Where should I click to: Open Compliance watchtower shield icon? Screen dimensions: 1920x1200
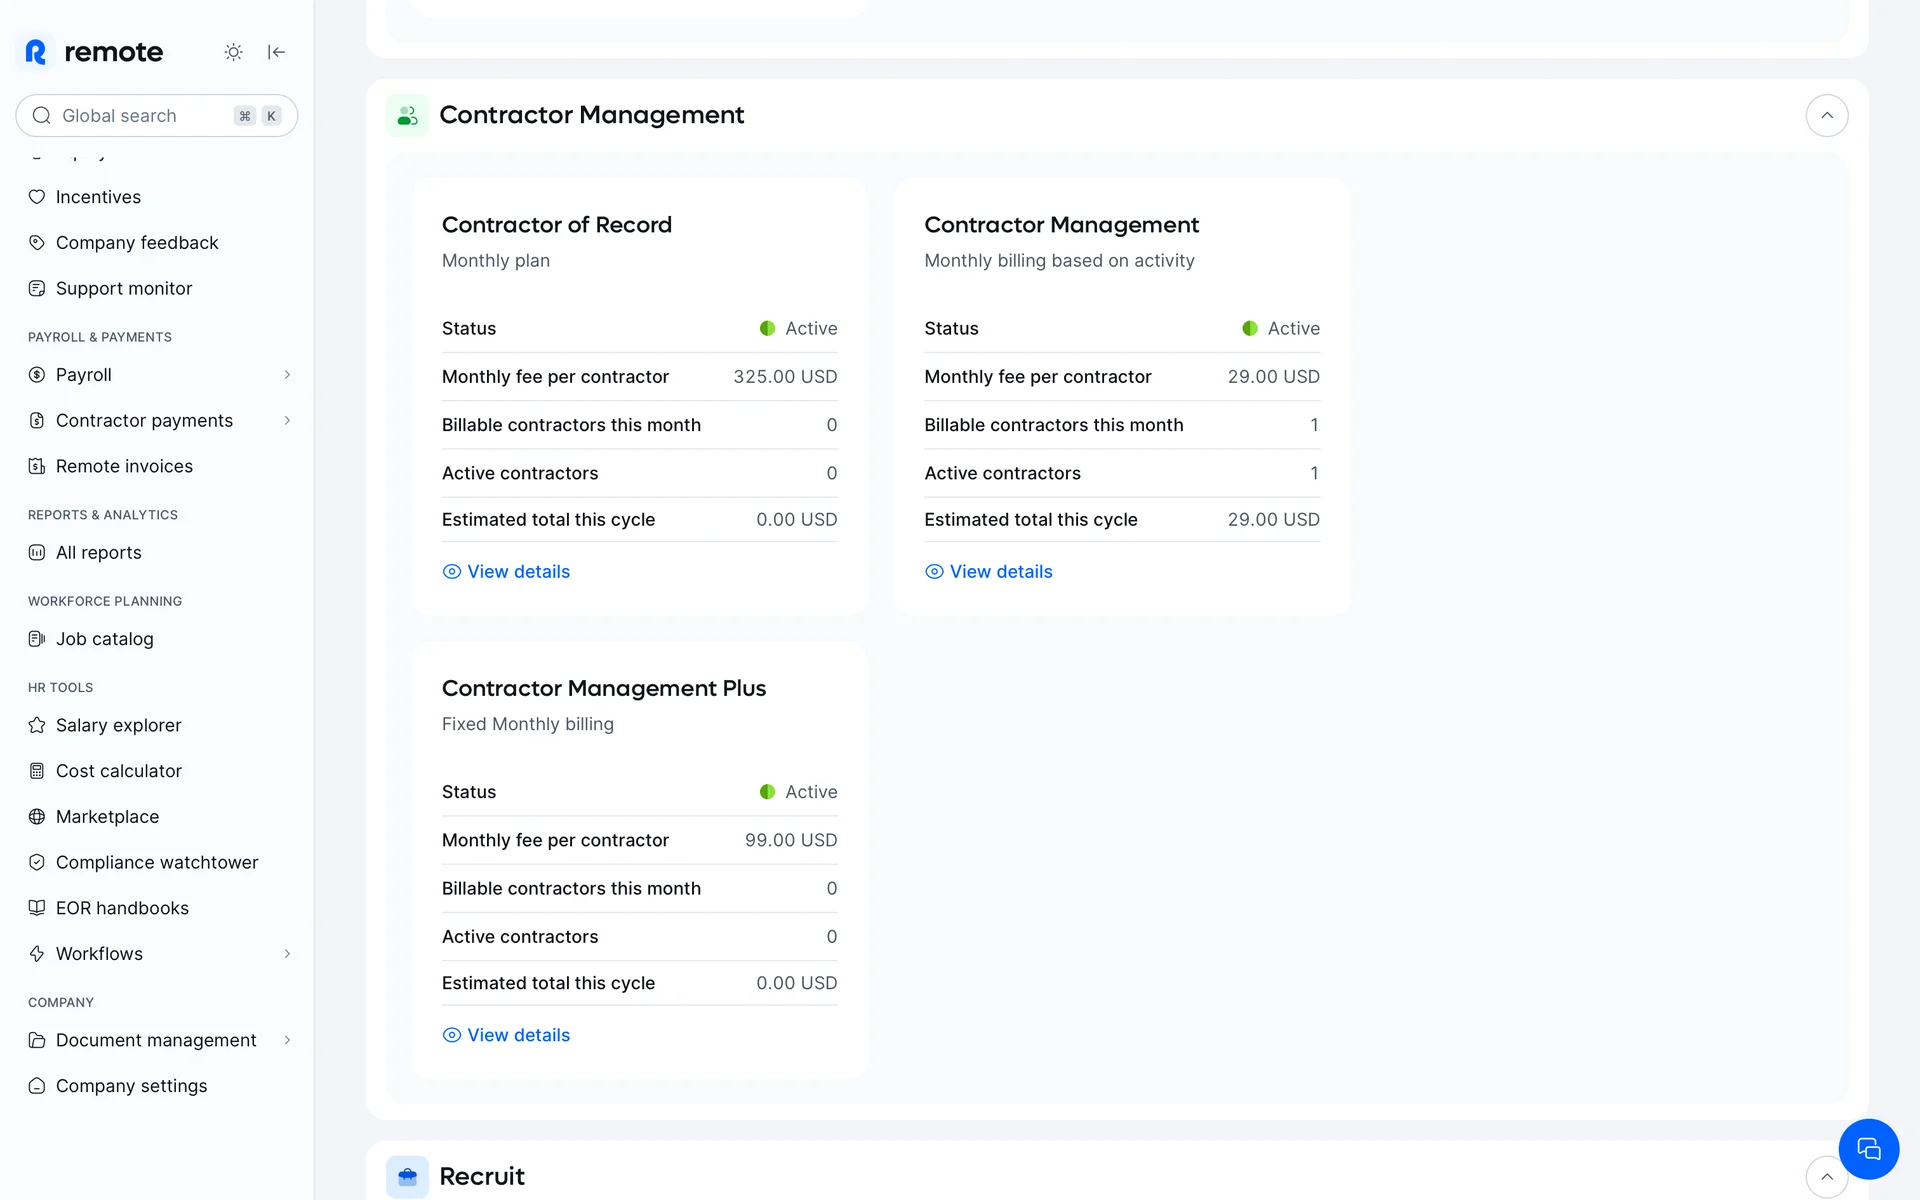(x=37, y=862)
